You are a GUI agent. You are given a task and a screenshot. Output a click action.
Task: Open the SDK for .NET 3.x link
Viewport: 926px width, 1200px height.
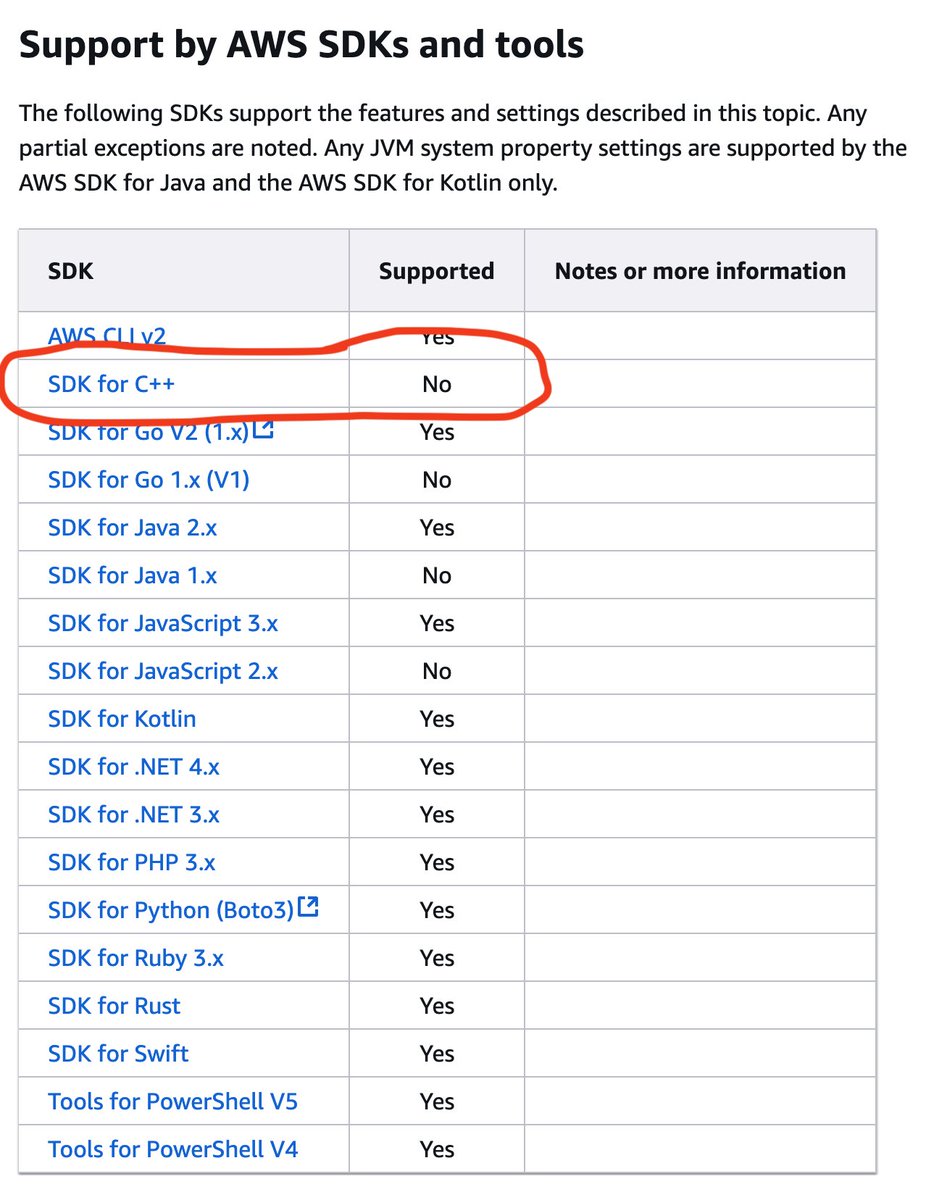[x=134, y=815]
